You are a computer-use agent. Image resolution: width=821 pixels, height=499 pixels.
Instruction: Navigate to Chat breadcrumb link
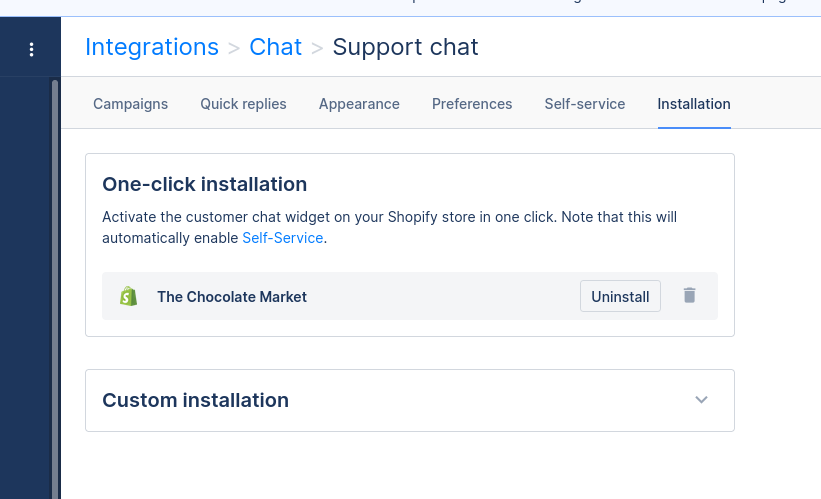click(x=276, y=47)
